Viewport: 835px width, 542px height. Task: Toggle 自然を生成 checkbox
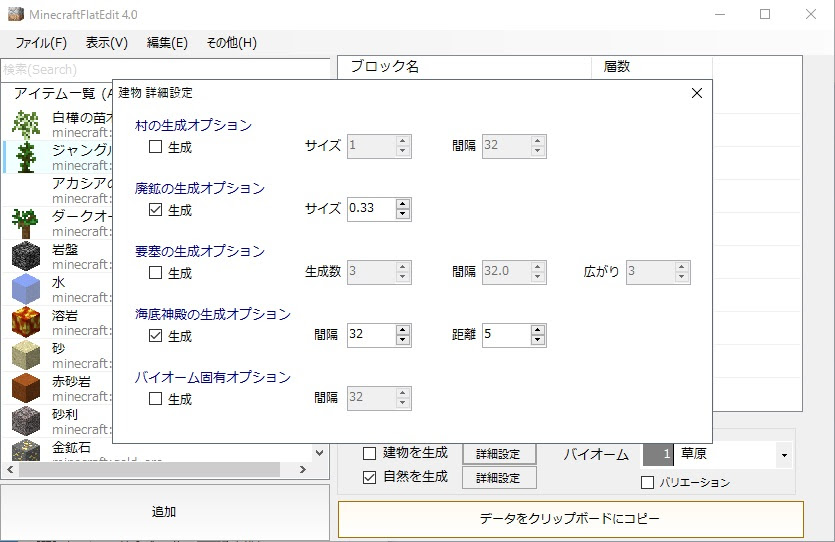tap(370, 477)
